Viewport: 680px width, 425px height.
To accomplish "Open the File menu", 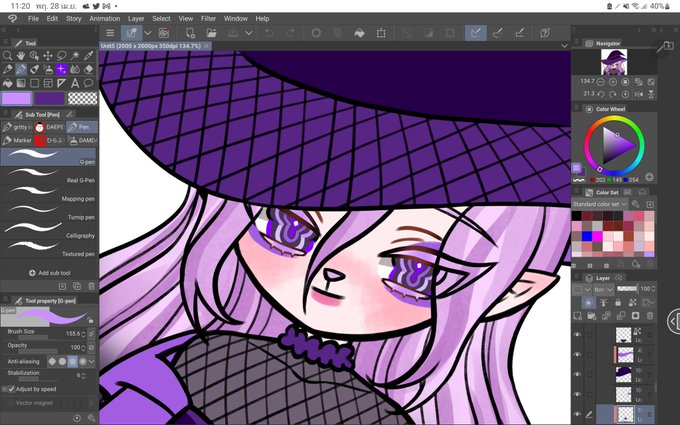I will pos(33,19).
